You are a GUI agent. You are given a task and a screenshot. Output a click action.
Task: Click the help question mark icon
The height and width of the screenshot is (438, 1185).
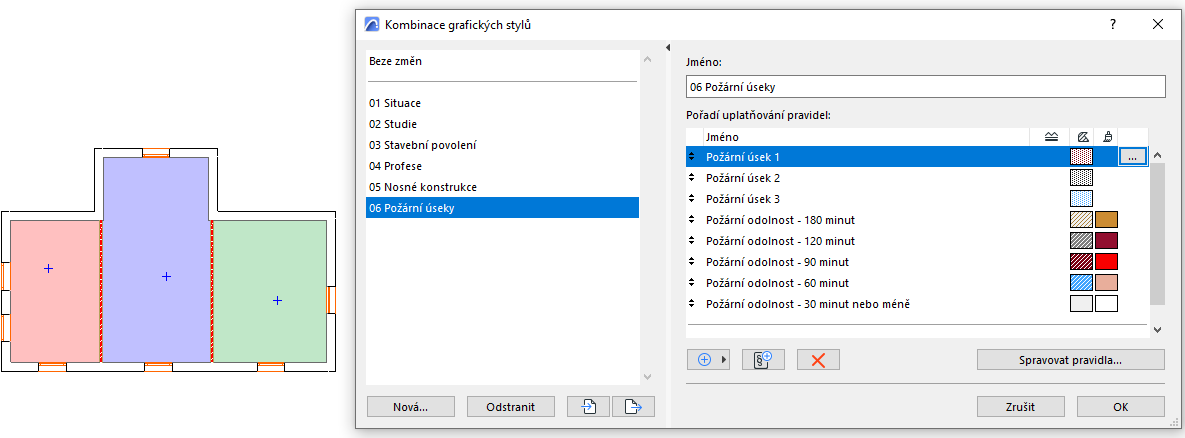[x=1113, y=24]
